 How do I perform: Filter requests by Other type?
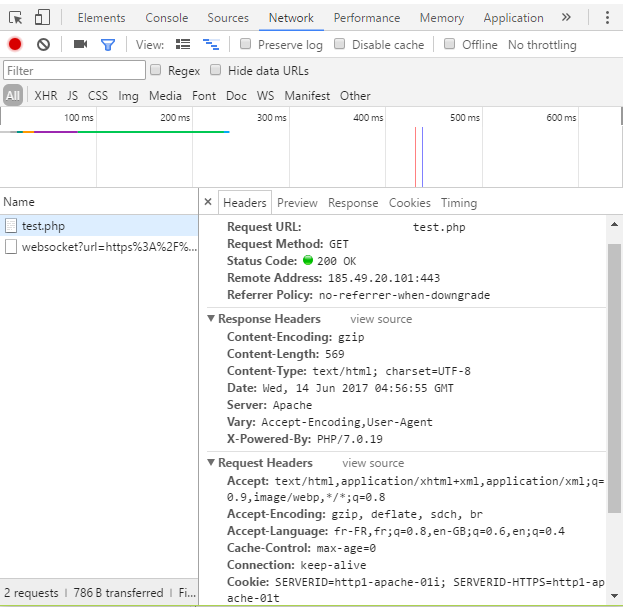[355, 96]
